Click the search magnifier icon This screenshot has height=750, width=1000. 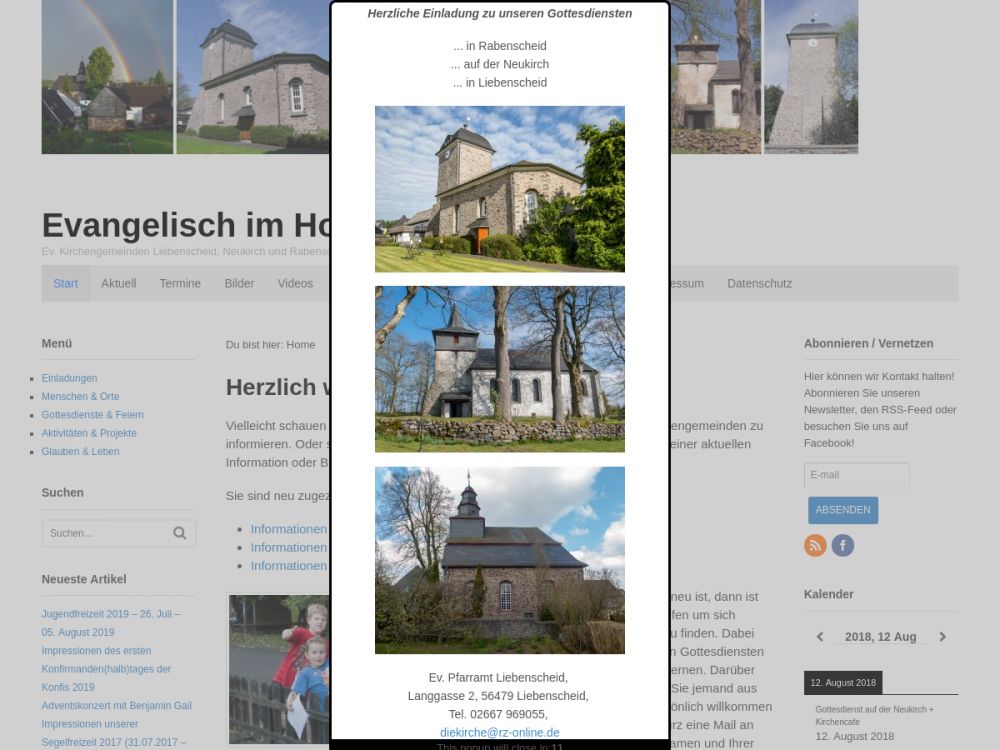tap(180, 533)
